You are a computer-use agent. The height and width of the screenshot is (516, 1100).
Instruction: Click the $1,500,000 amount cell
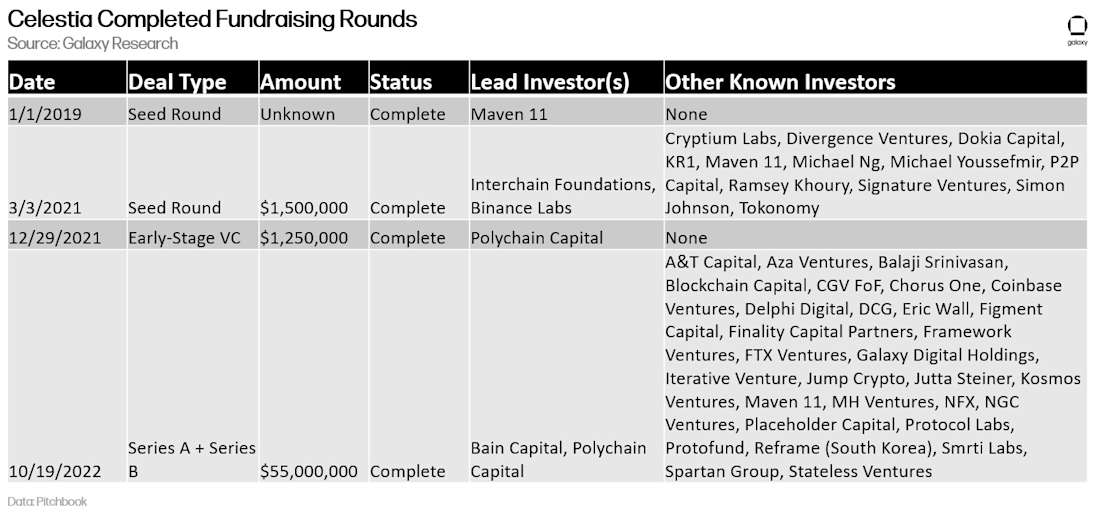pos(304,208)
